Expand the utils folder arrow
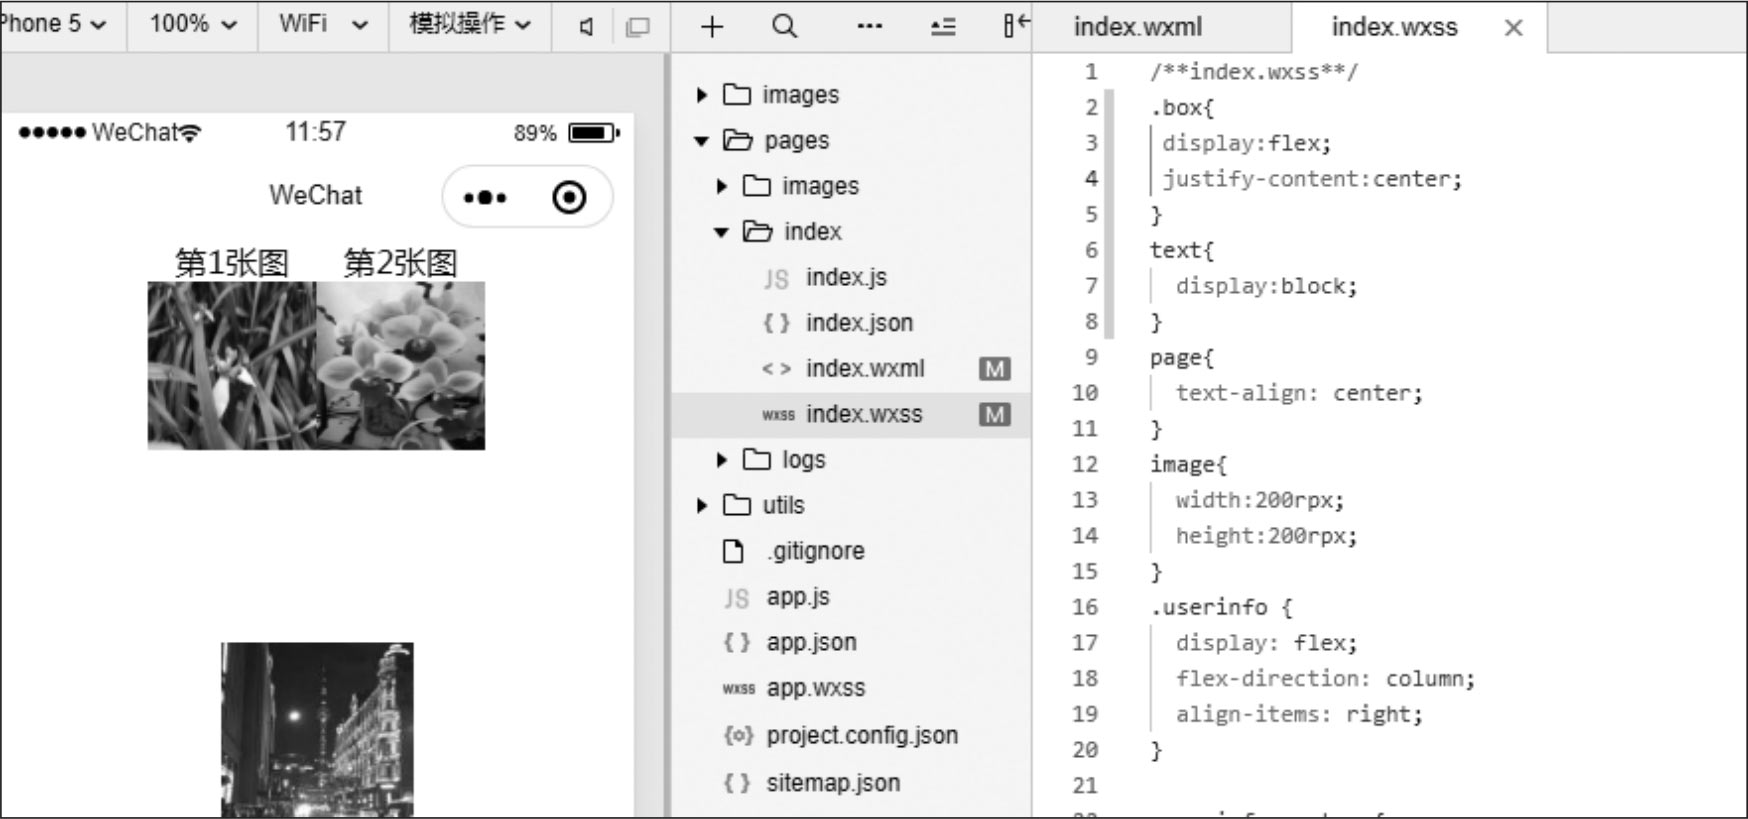Screen dimensions: 1748x819 (702, 506)
